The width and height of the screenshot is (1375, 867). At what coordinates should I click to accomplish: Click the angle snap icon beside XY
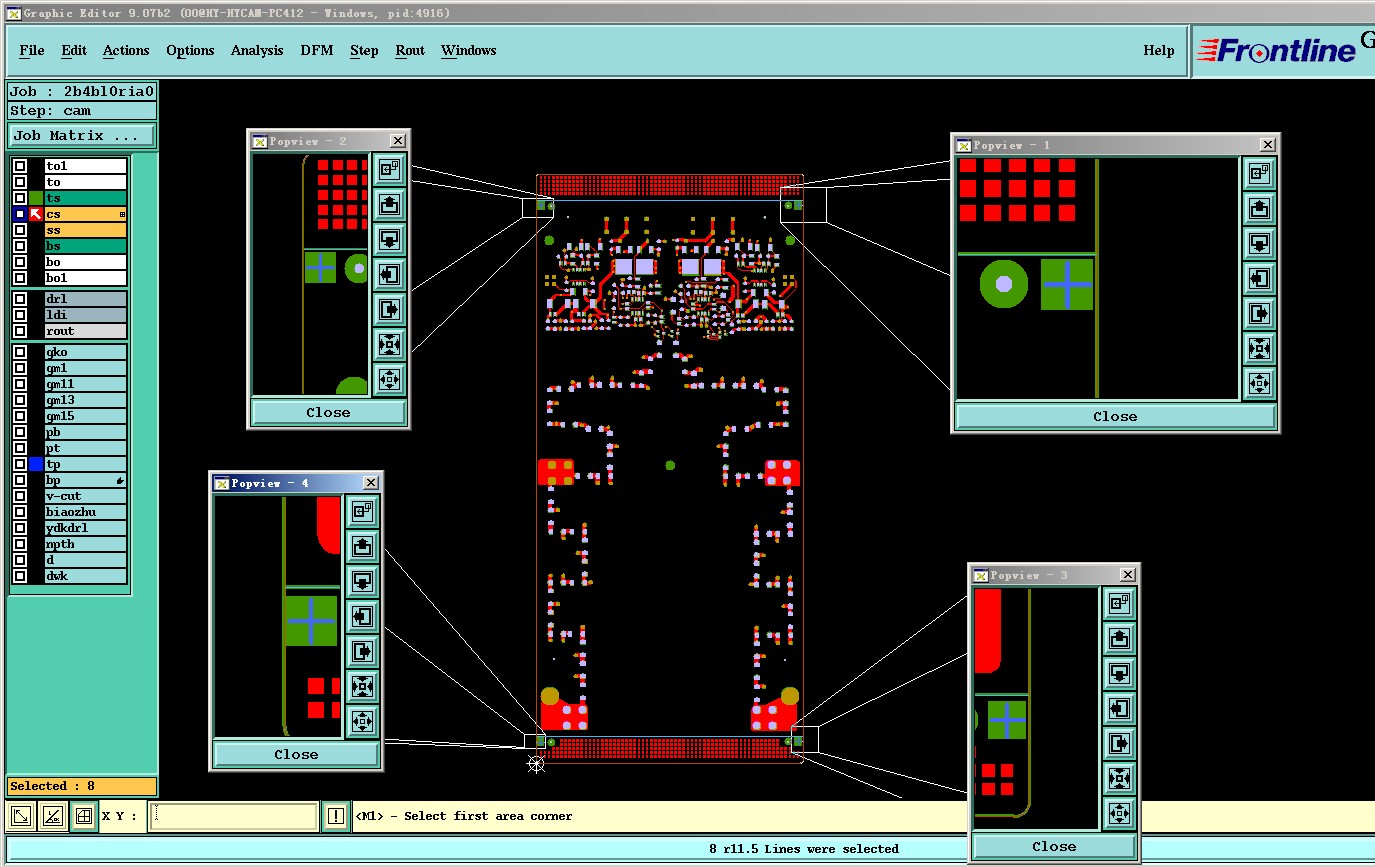click(x=53, y=816)
